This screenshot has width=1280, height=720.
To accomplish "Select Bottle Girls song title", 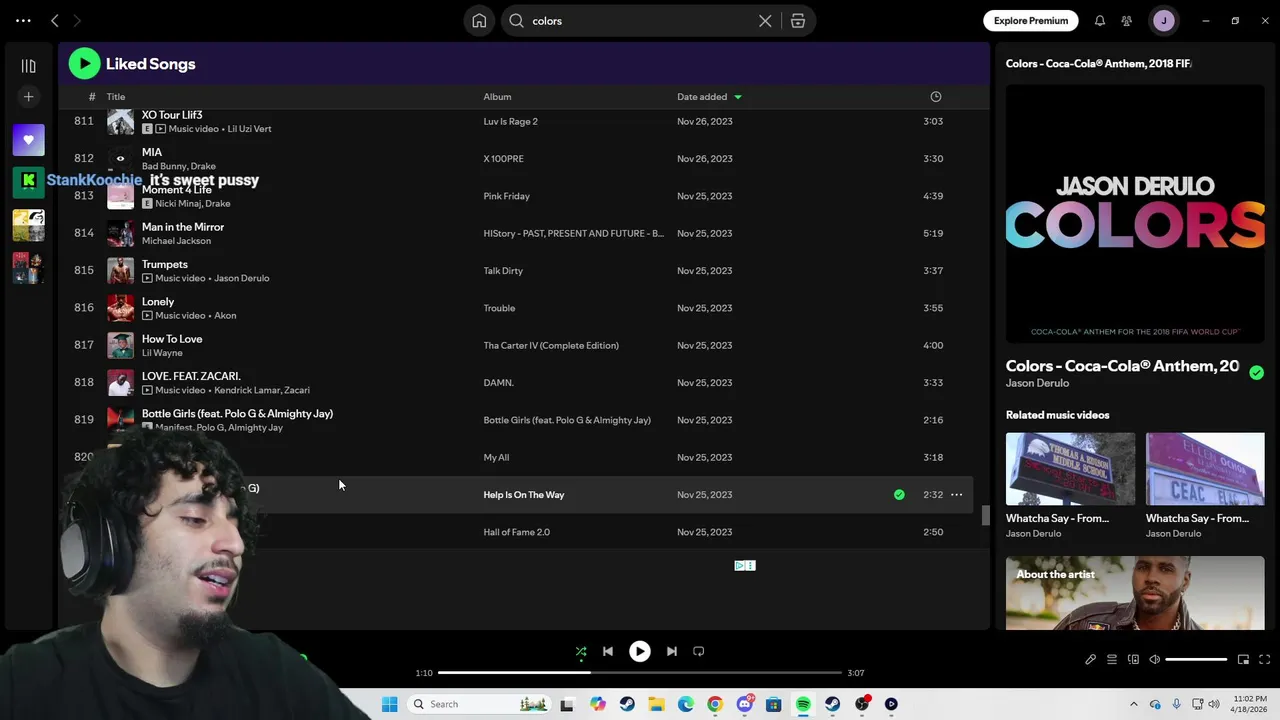I will pos(237,414).
